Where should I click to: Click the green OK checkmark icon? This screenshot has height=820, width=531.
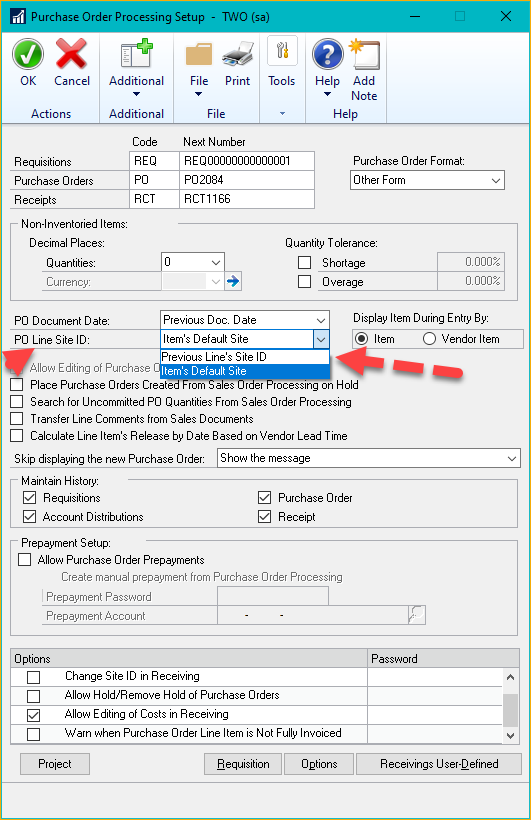tap(28, 54)
